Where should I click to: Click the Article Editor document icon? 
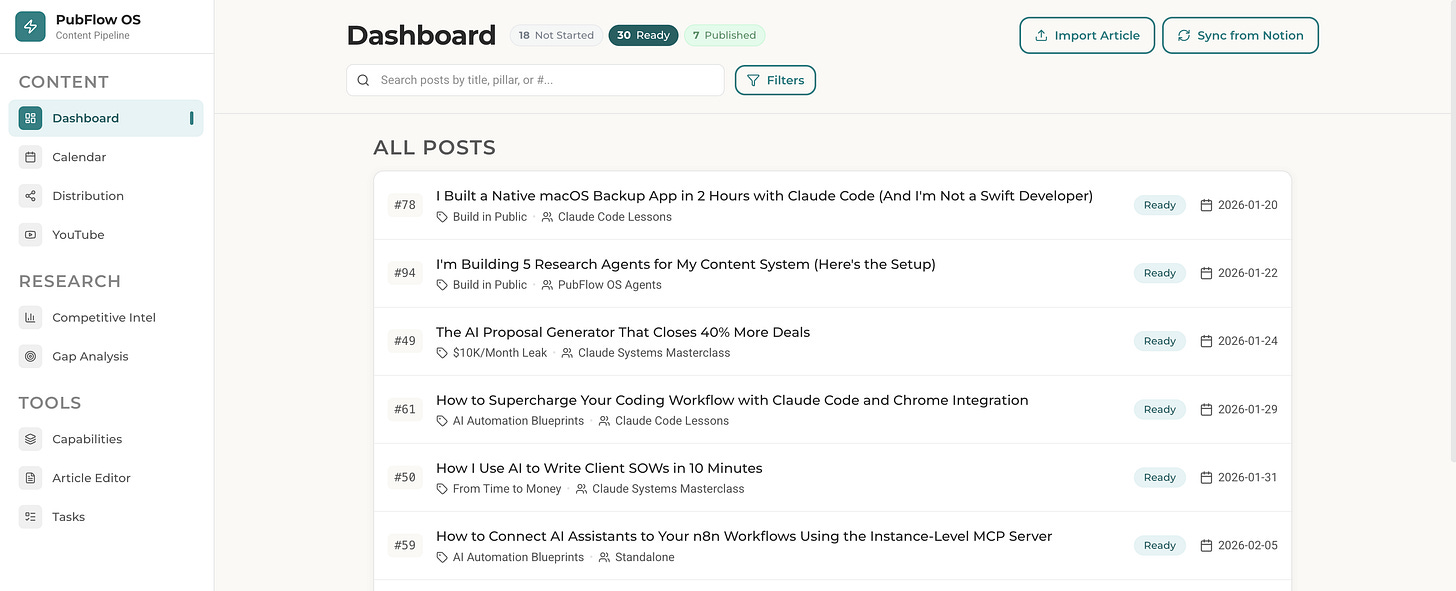click(x=33, y=478)
